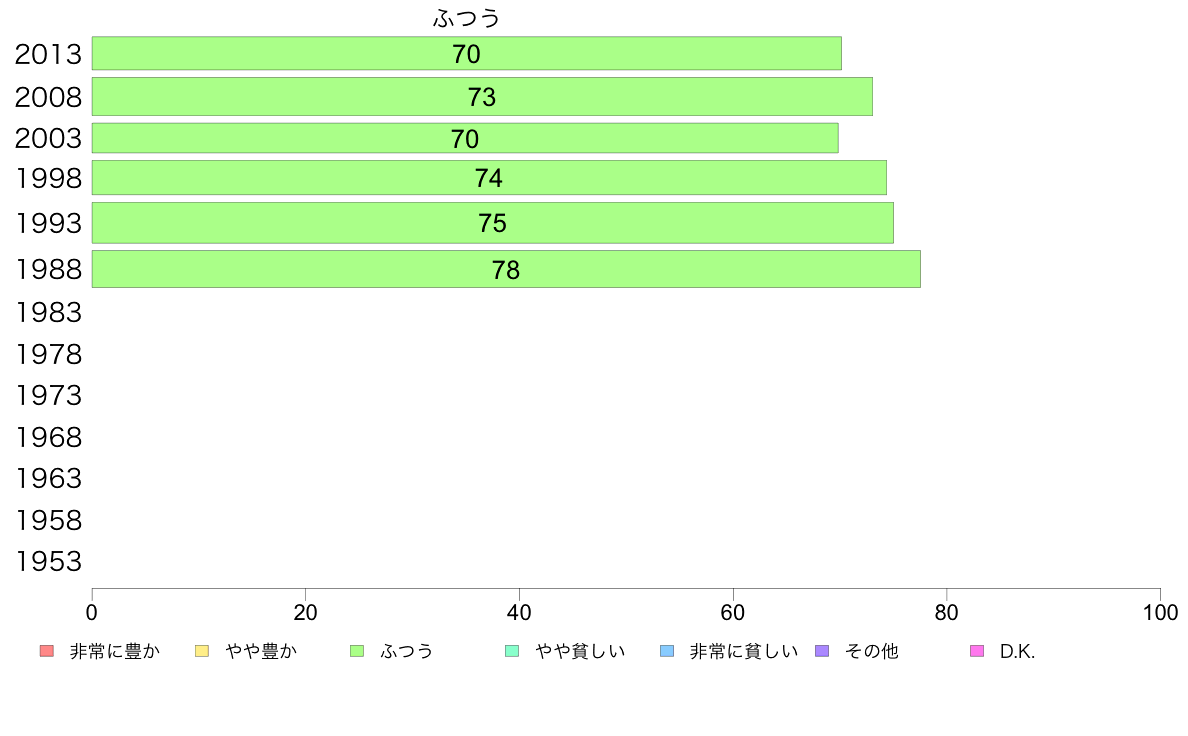
Task: Click the 1953 year axis label
Action: [48, 562]
